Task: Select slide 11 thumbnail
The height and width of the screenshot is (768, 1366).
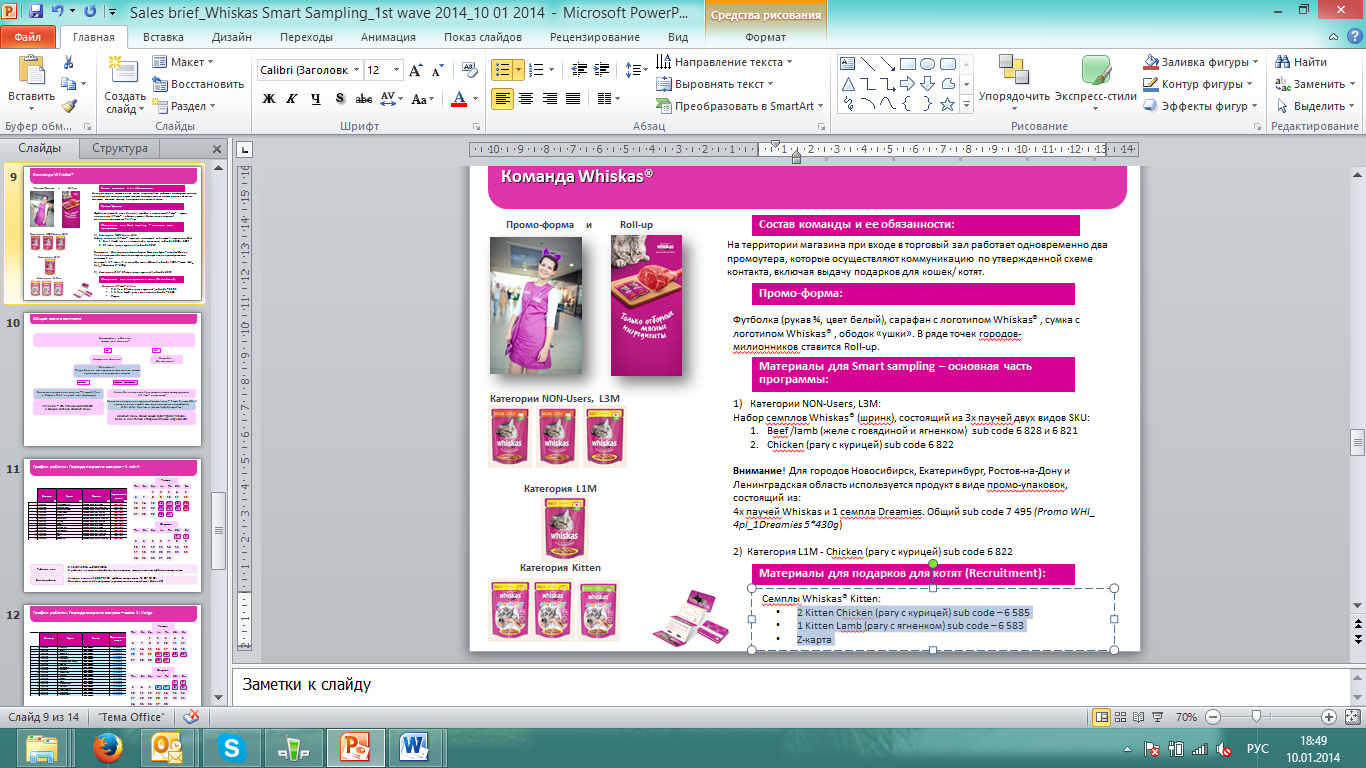Action: pyautogui.click(x=113, y=525)
